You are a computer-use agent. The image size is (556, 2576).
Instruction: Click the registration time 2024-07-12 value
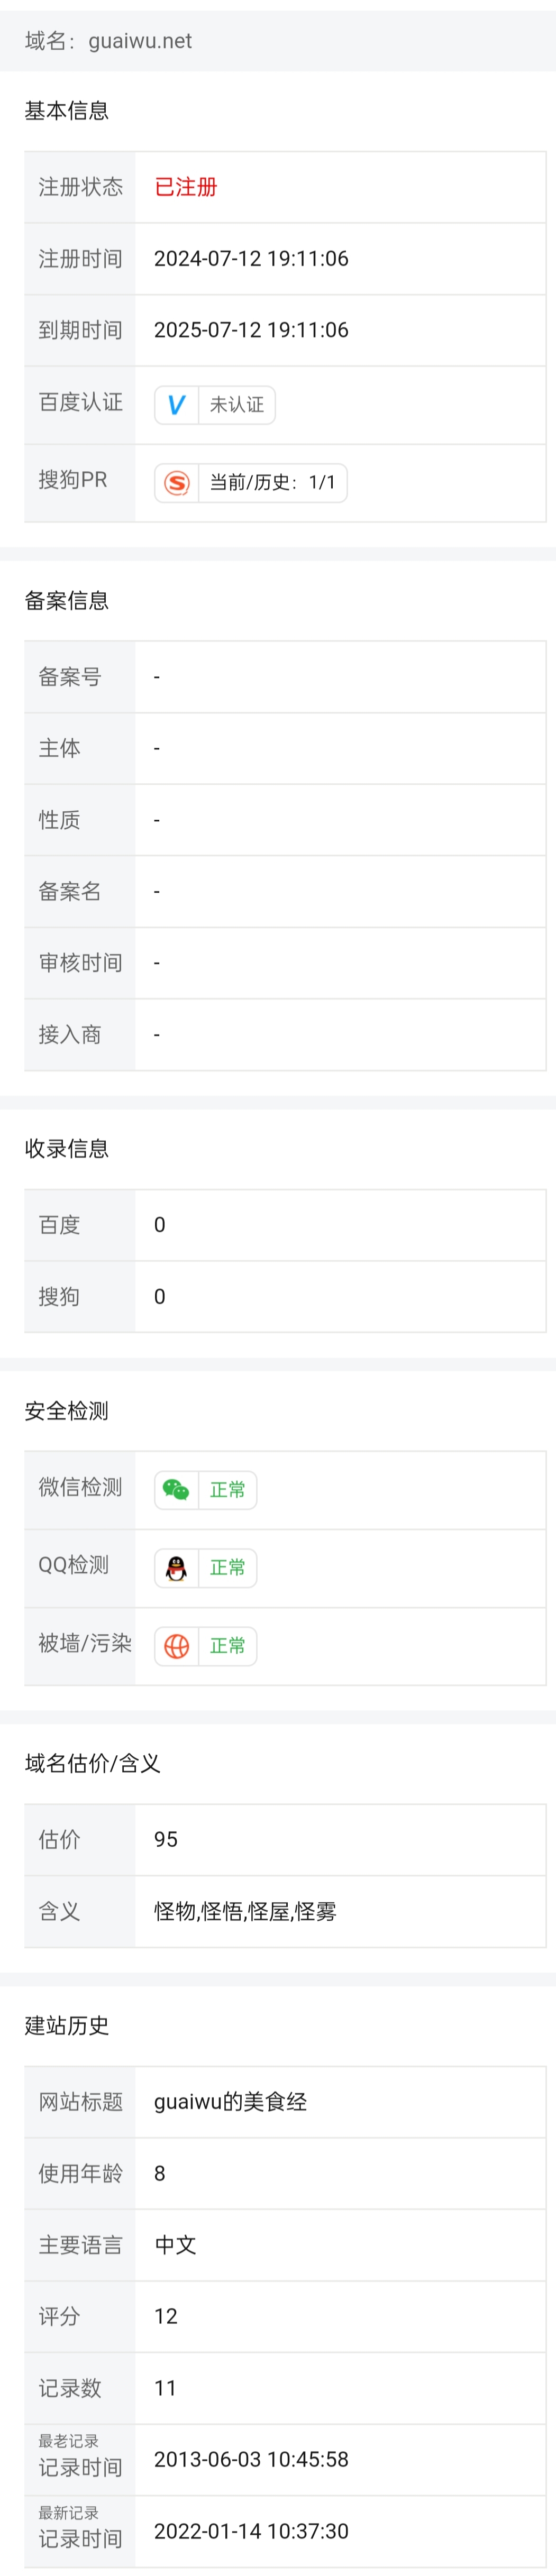pos(251,259)
